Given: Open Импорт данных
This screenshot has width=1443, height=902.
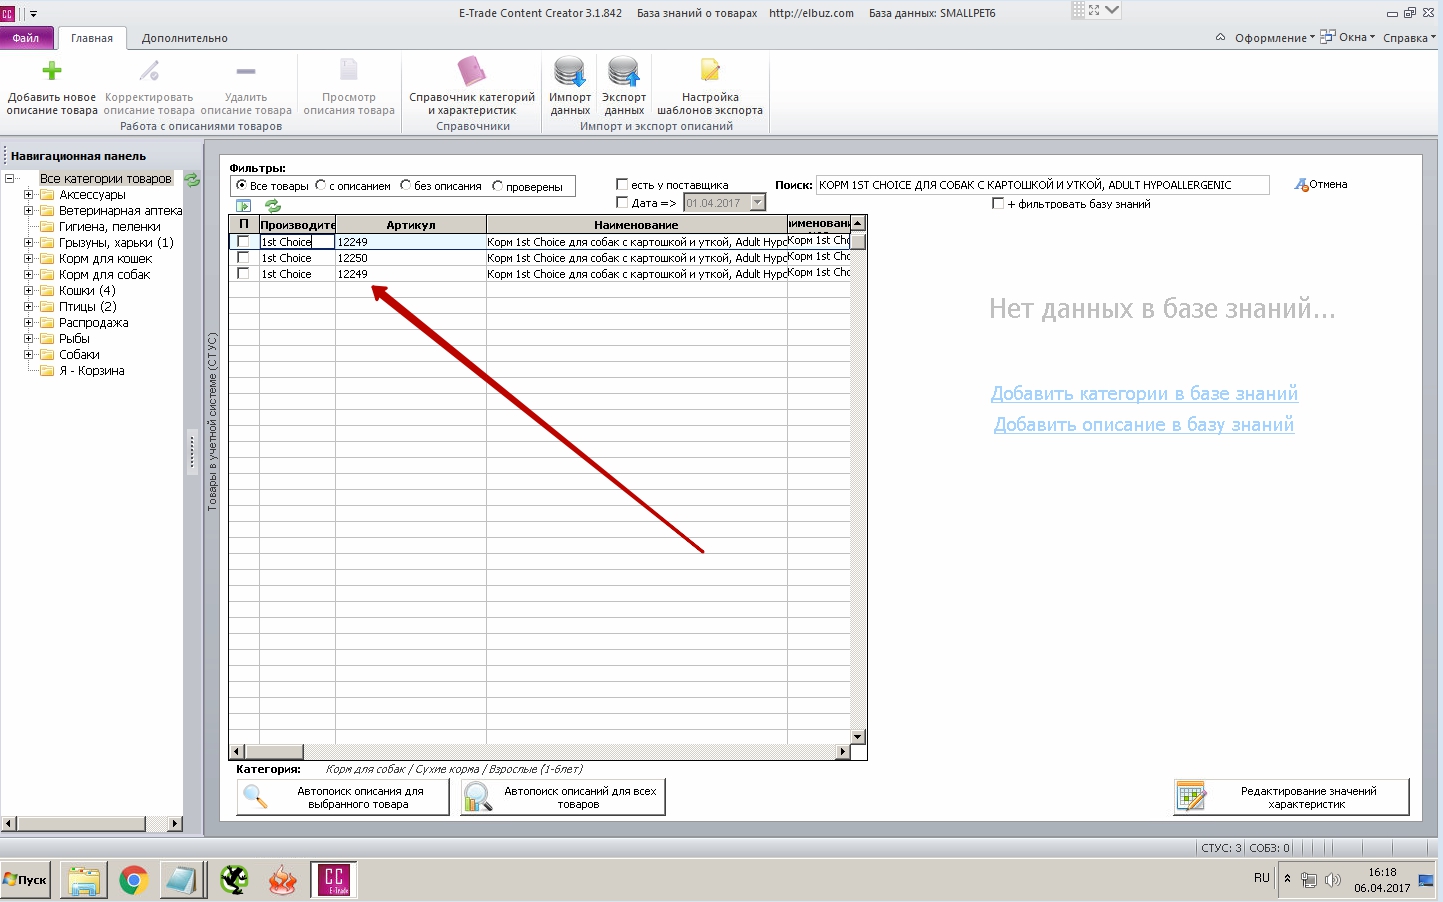Looking at the screenshot, I should [570, 88].
